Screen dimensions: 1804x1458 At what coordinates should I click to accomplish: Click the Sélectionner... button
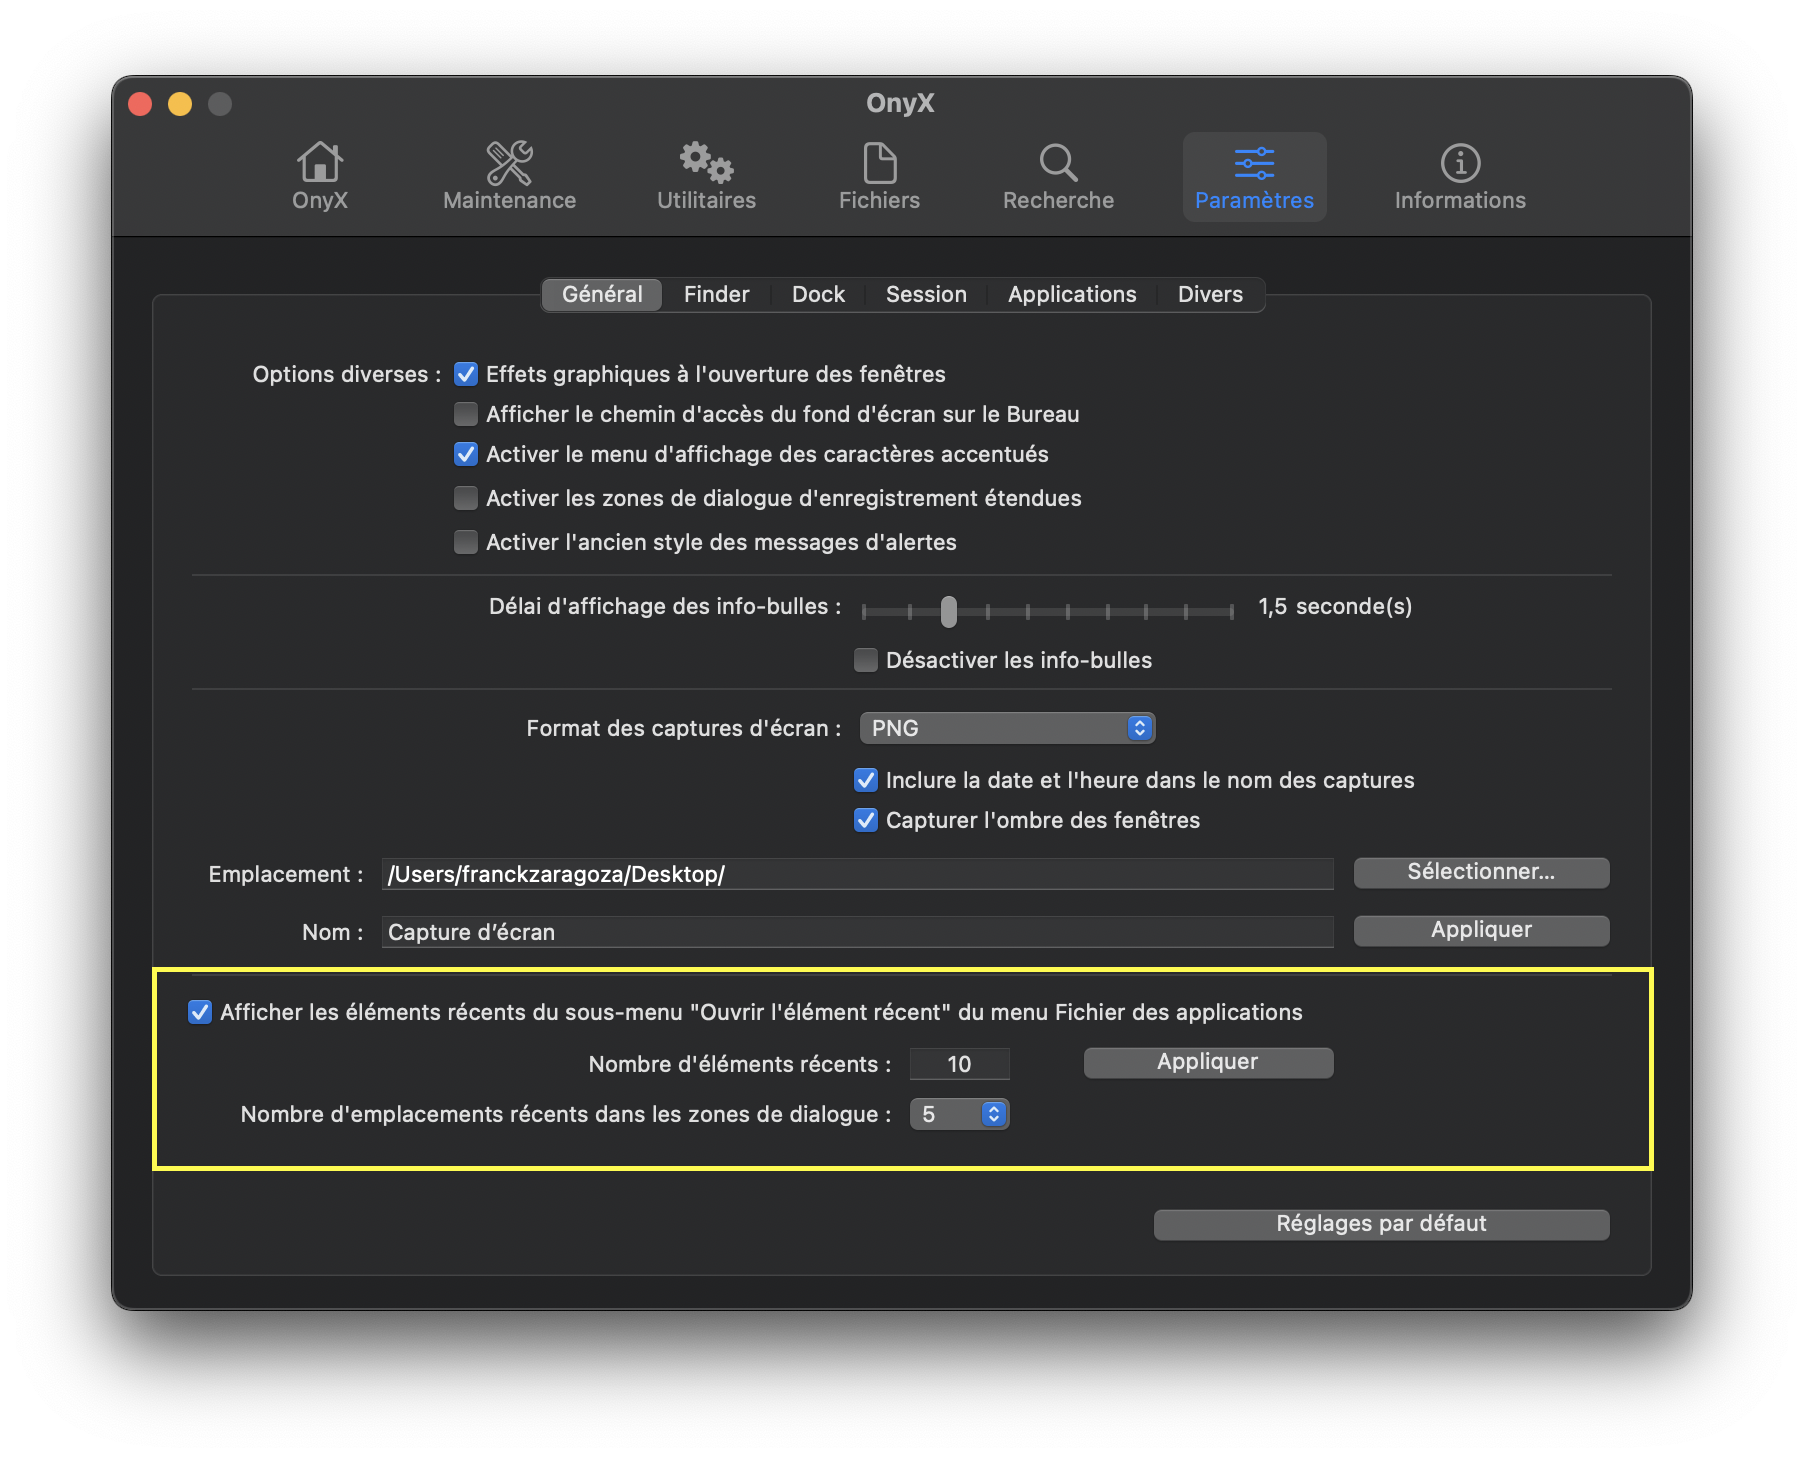tap(1481, 872)
